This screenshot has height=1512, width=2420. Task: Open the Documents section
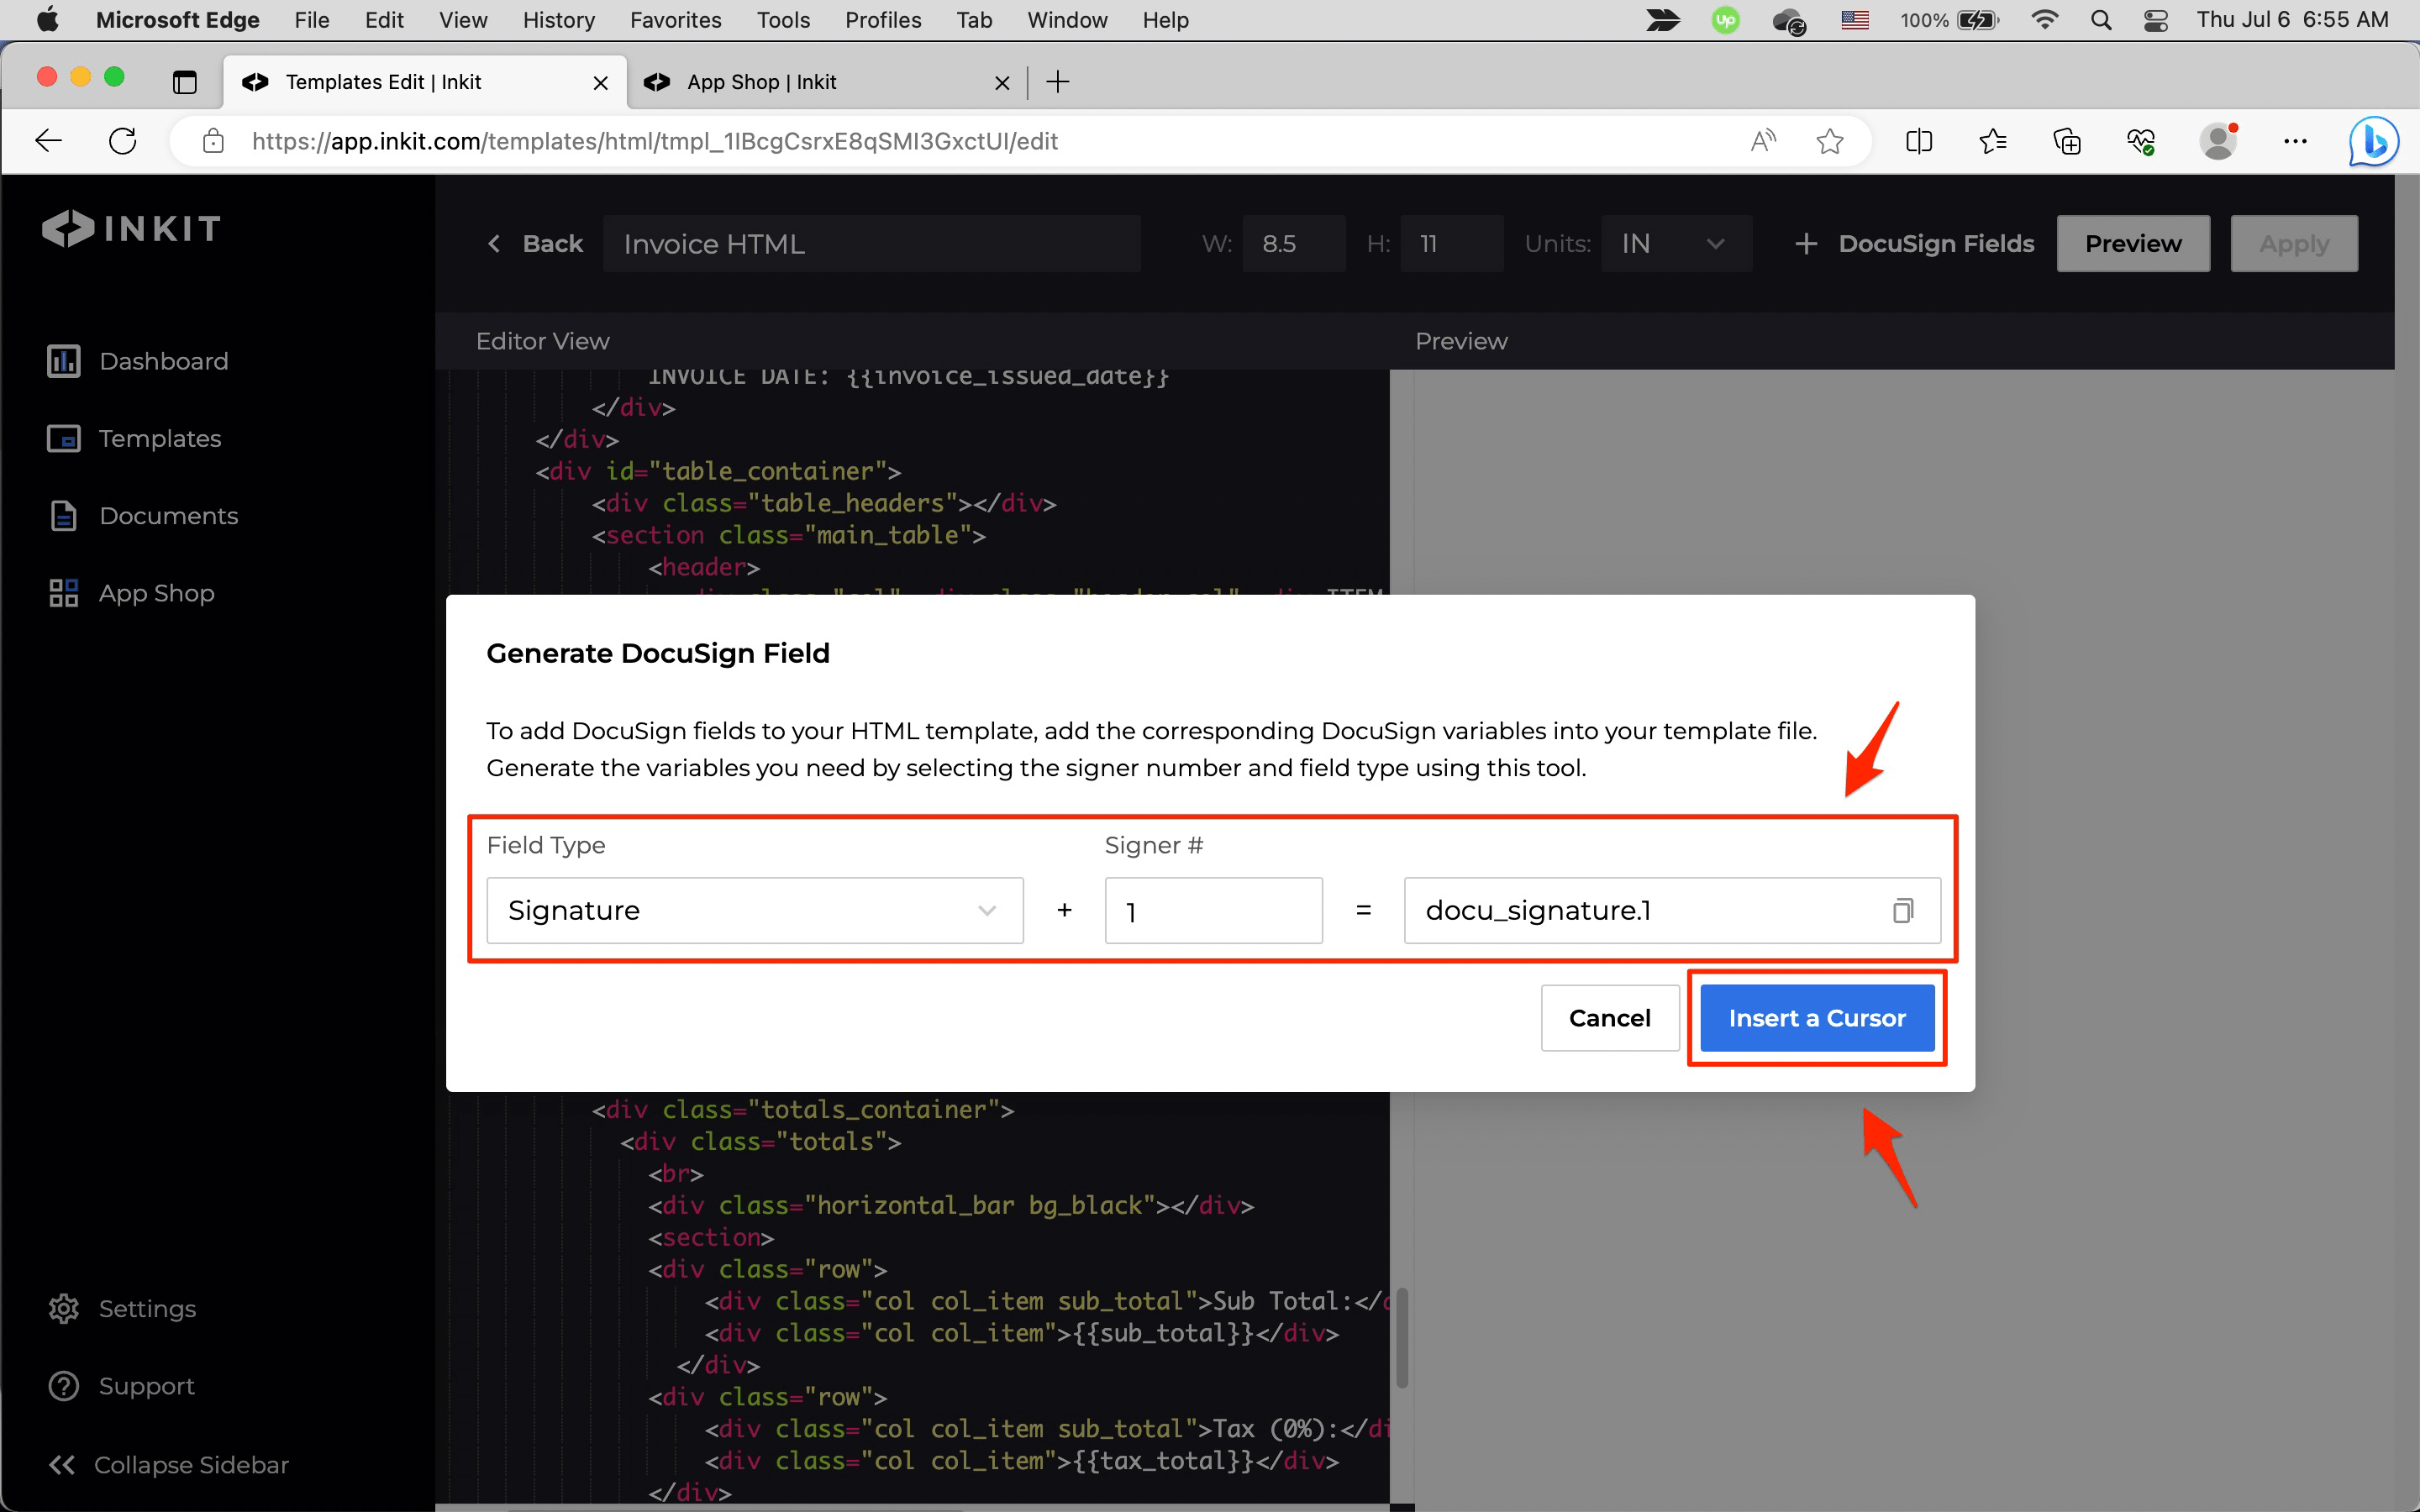167,515
